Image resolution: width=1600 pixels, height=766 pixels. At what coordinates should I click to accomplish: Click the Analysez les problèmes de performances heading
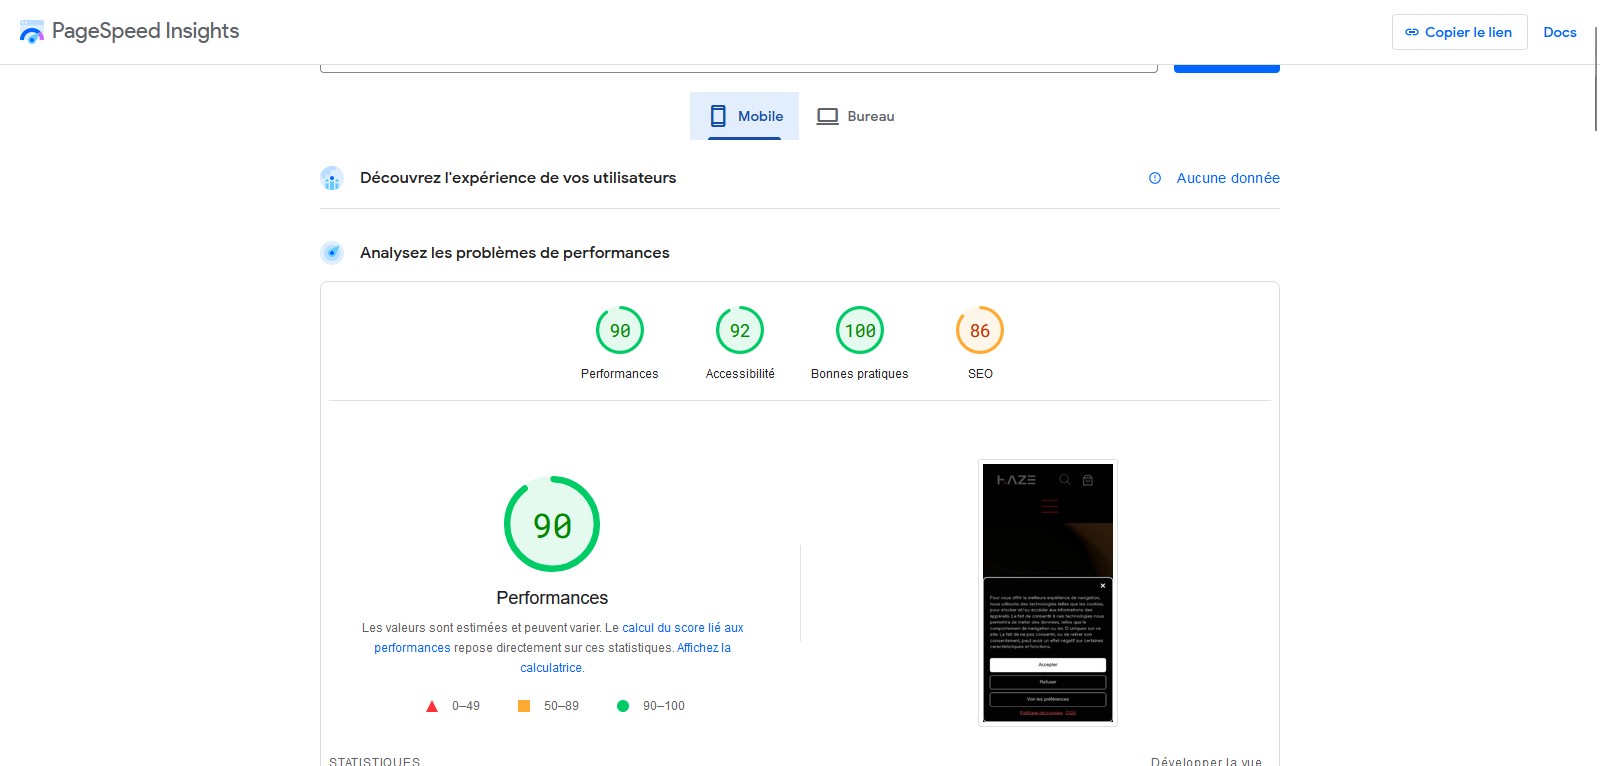tap(515, 253)
